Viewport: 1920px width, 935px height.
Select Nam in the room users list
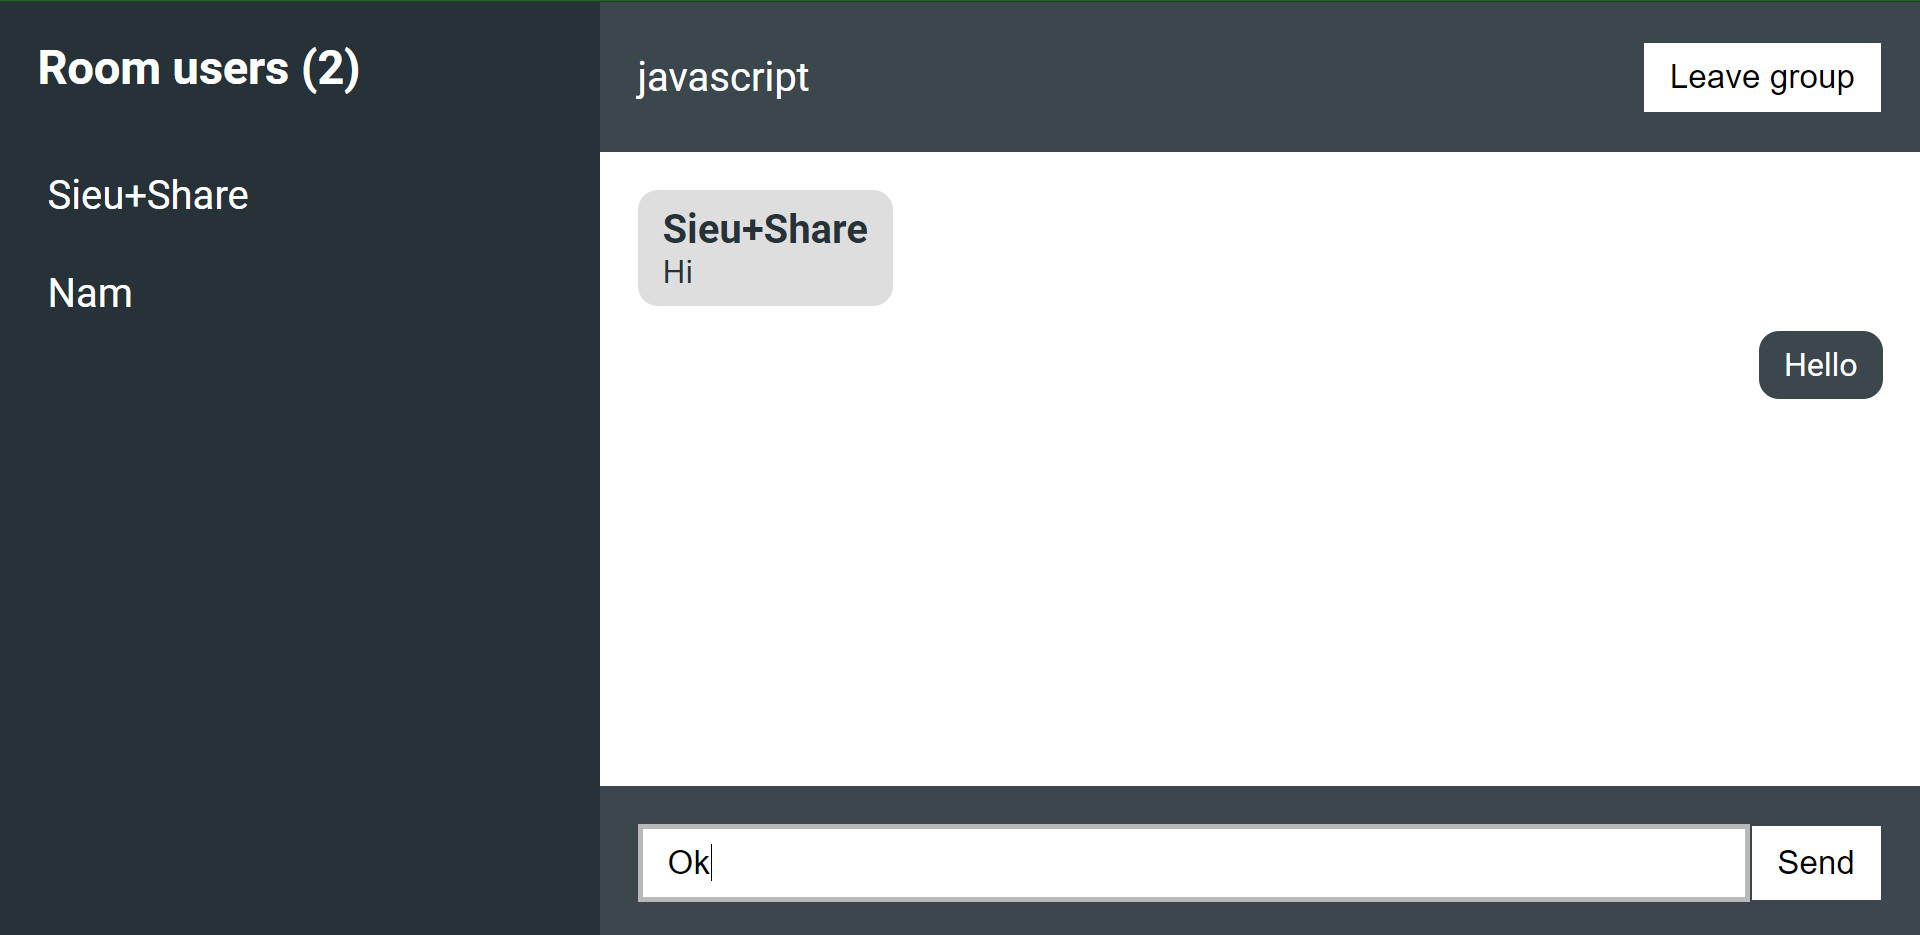90,293
